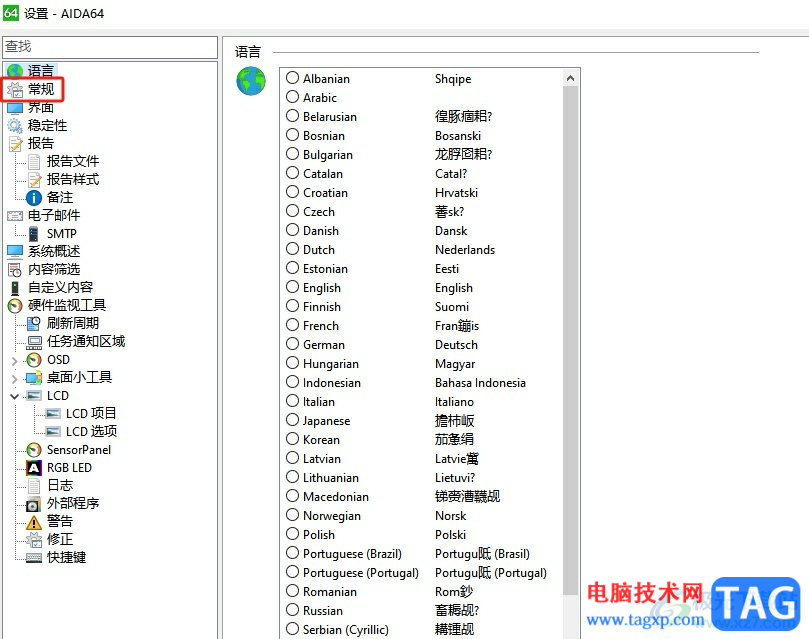The height and width of the screenshot is (639, 809).
Task: Select the 报告 document icon
Action: (15, 143)
